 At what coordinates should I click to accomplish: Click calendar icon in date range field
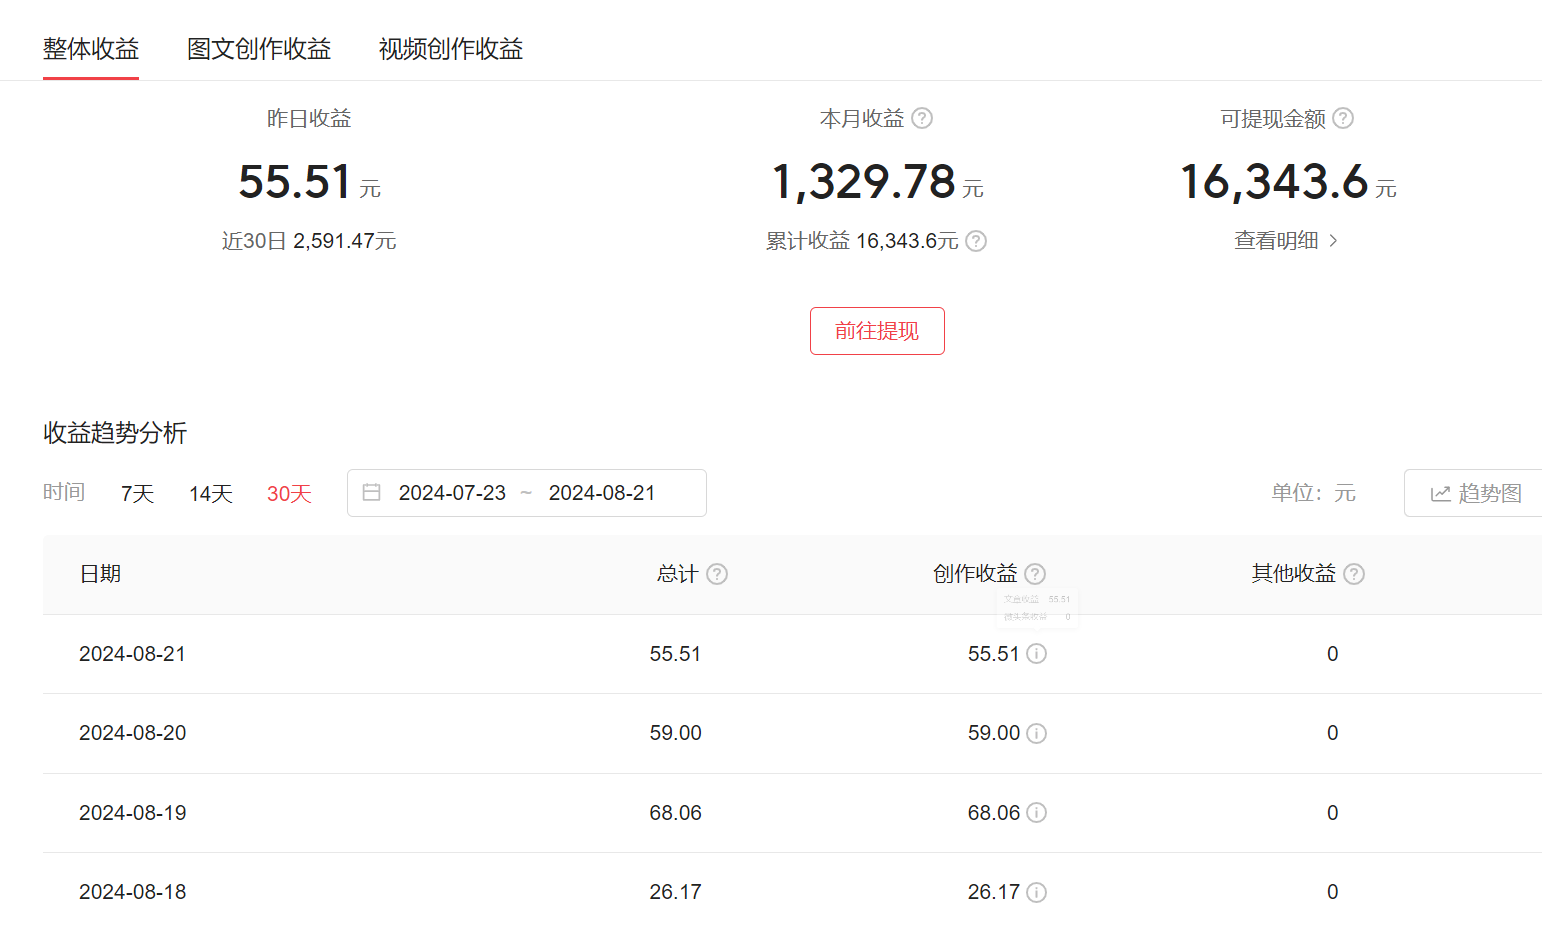click(371, 493)
